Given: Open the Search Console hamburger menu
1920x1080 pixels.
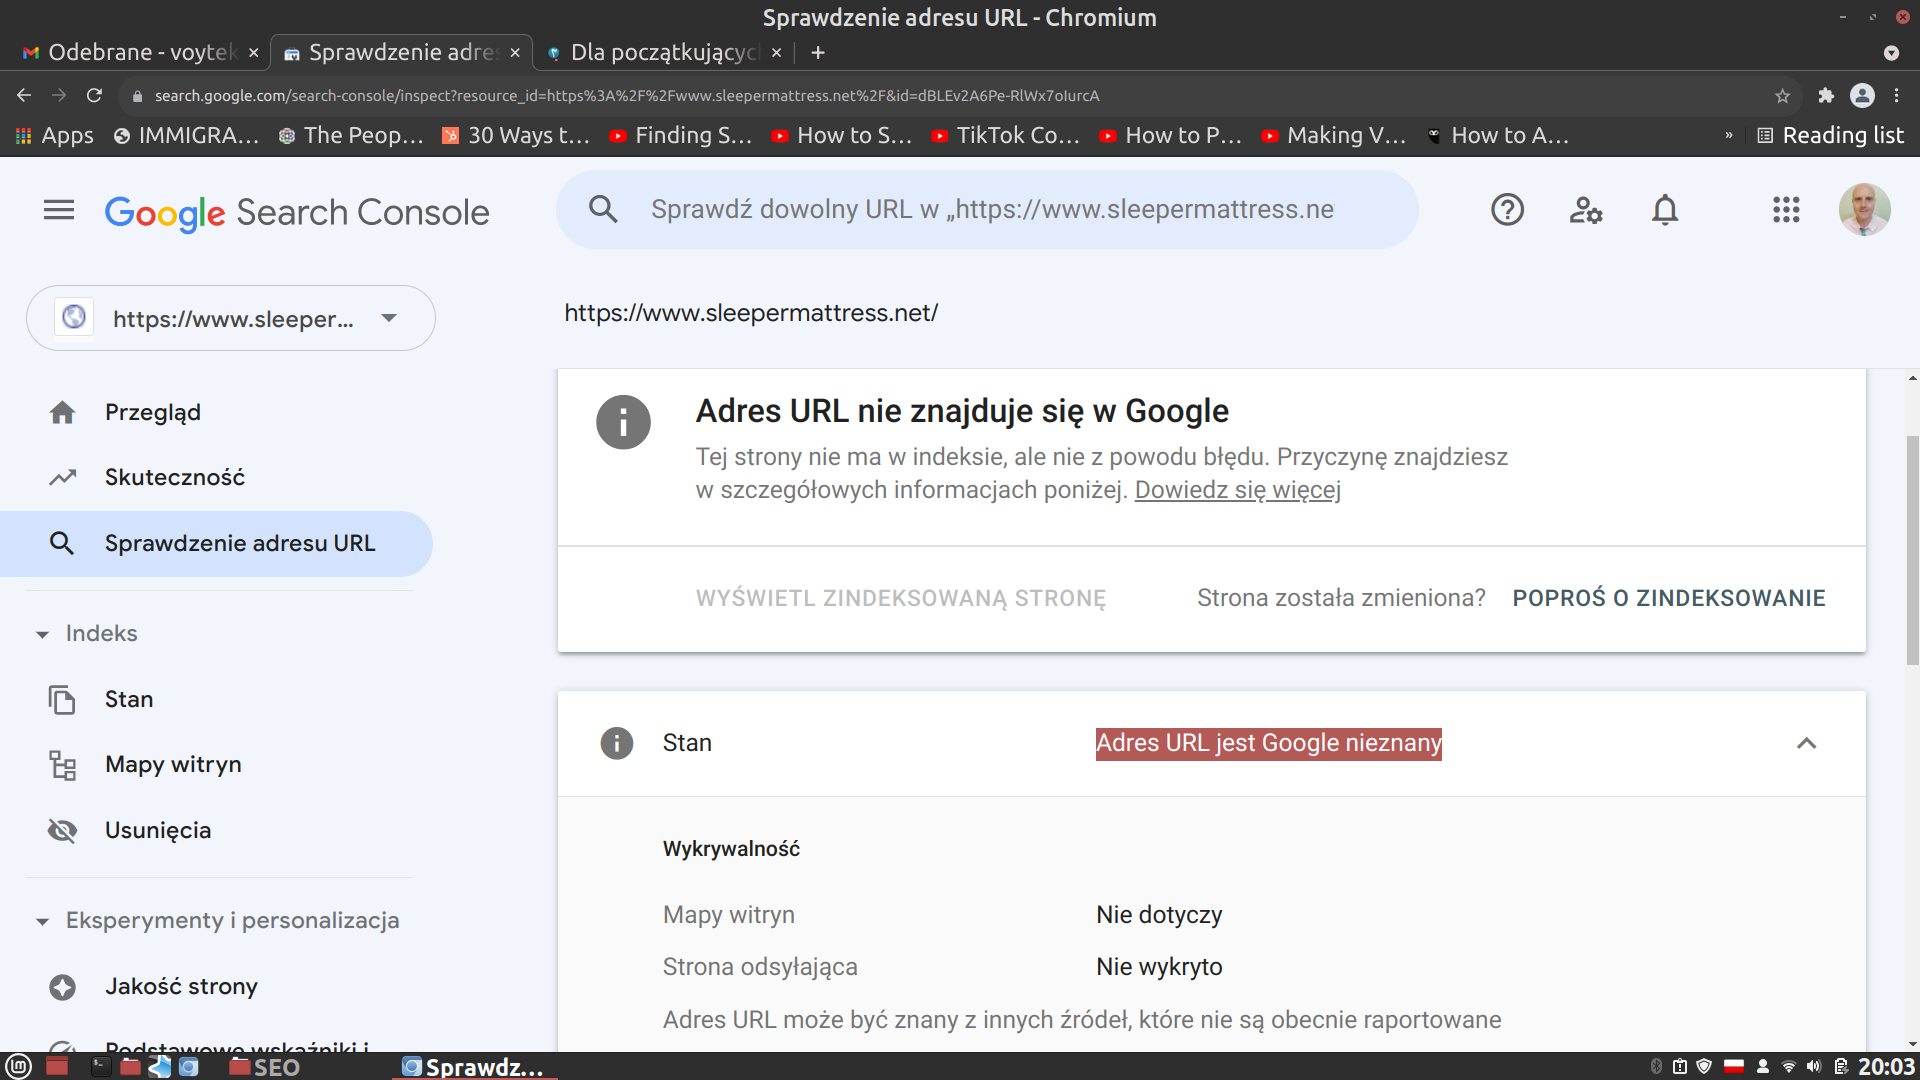Looking at the screenshot, I should (59, 210).
